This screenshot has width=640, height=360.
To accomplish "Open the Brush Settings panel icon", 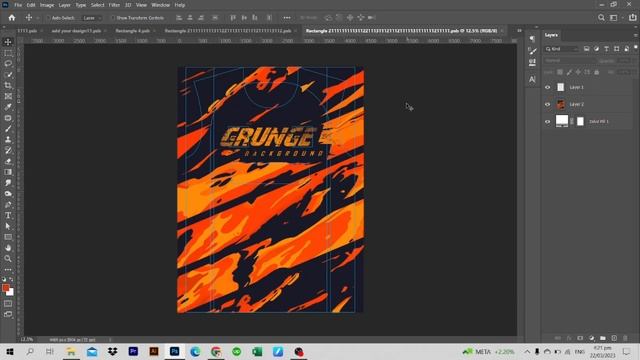I will tap(532, 51).
